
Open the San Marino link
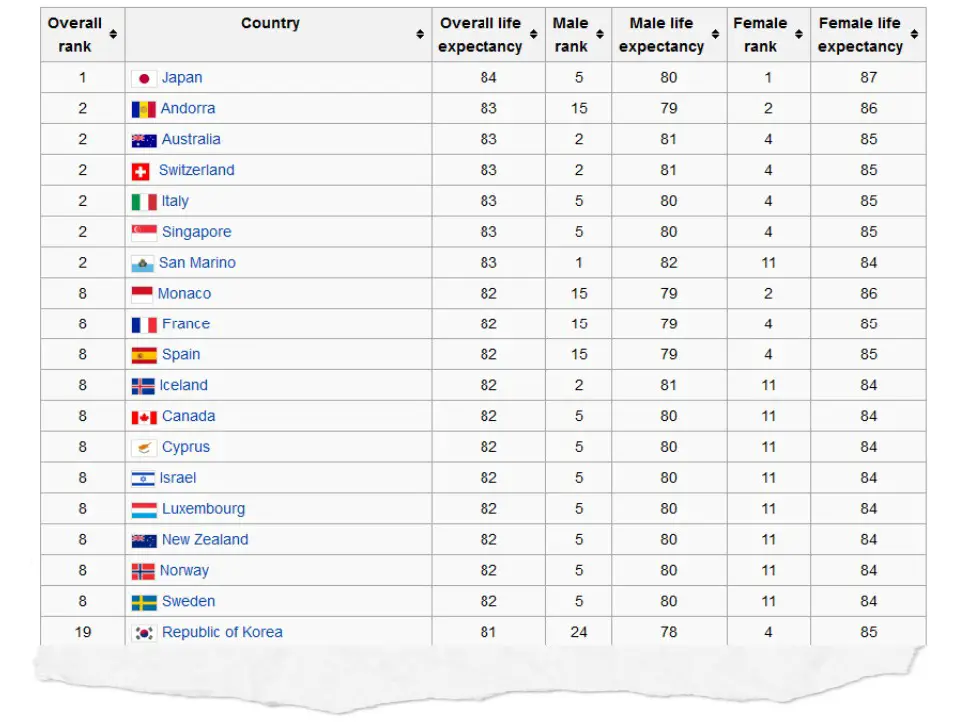tap(197, 263)
